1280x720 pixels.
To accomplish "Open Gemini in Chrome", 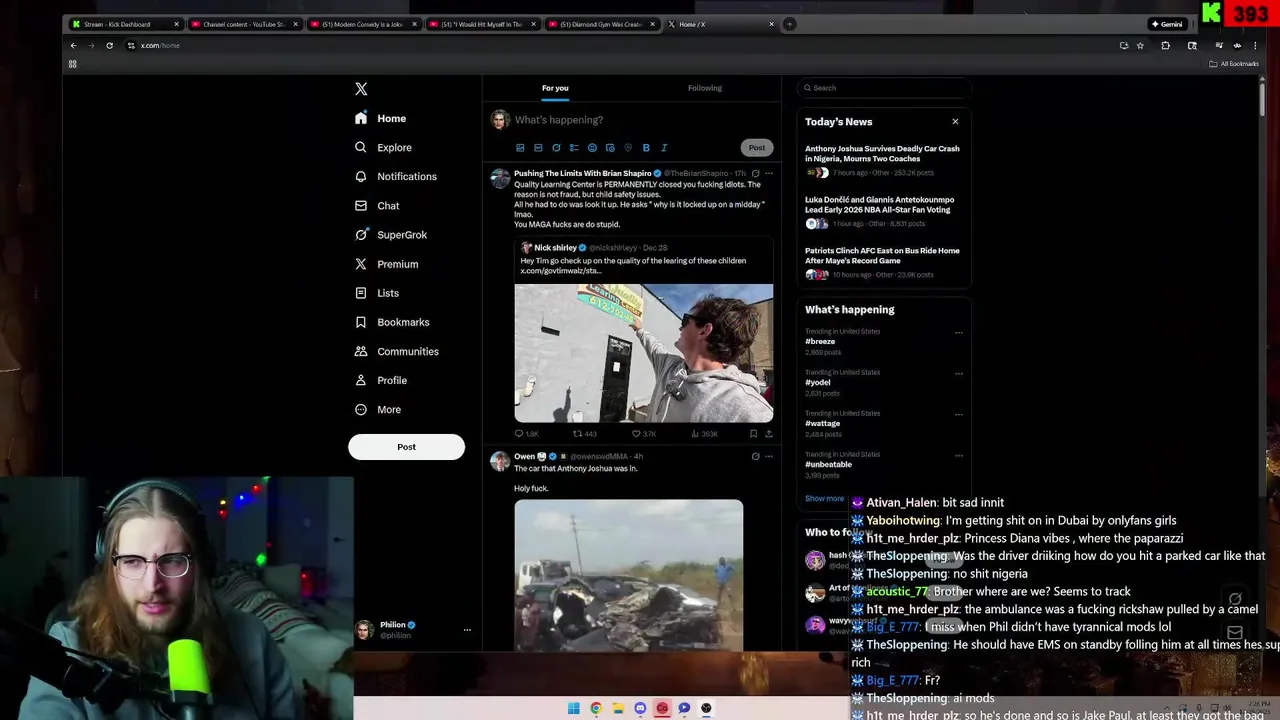I will point(1167,24).
